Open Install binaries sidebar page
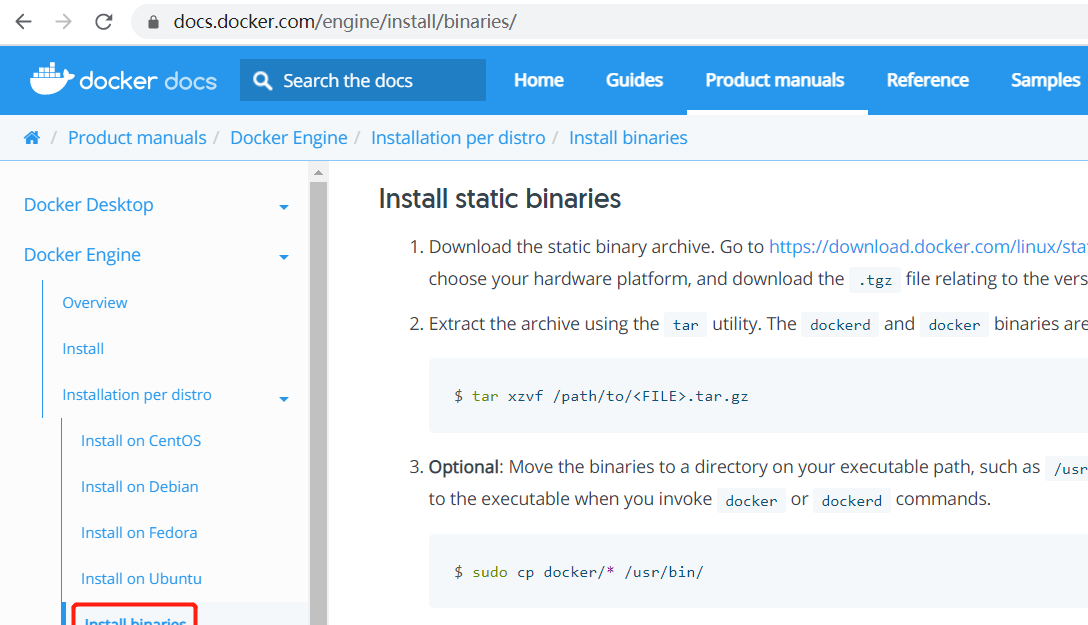This screenshot has height=625, width=1088. pos(135,619)
